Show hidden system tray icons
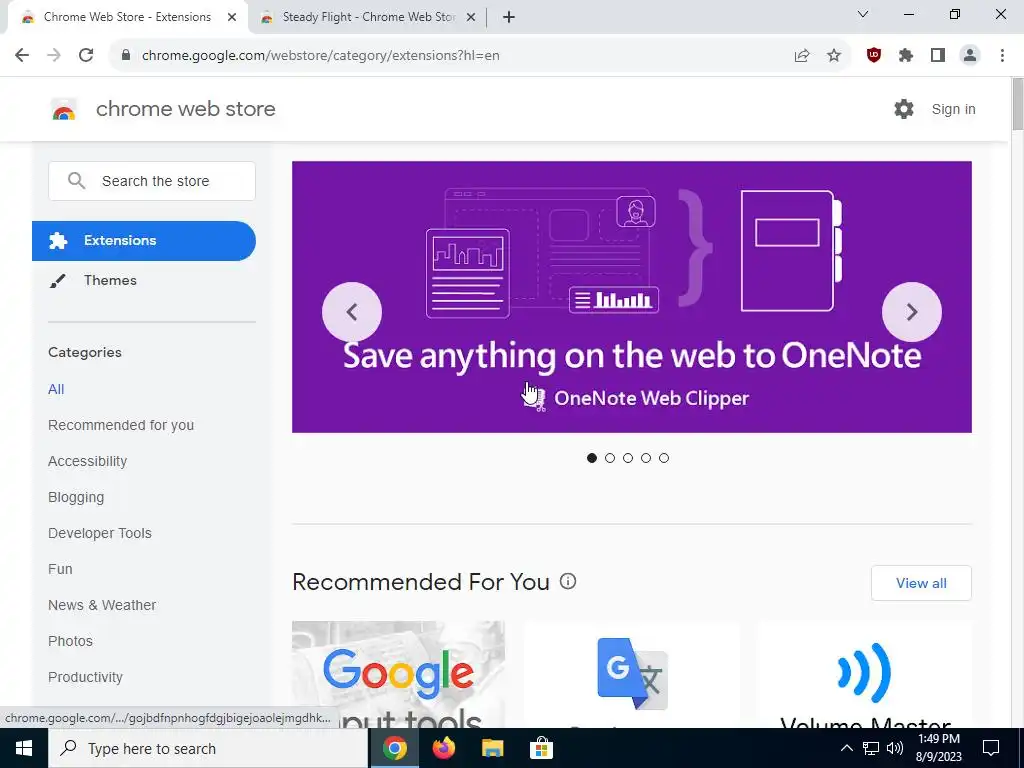The width and height of the screenshot is (1024, 768). 846,748
